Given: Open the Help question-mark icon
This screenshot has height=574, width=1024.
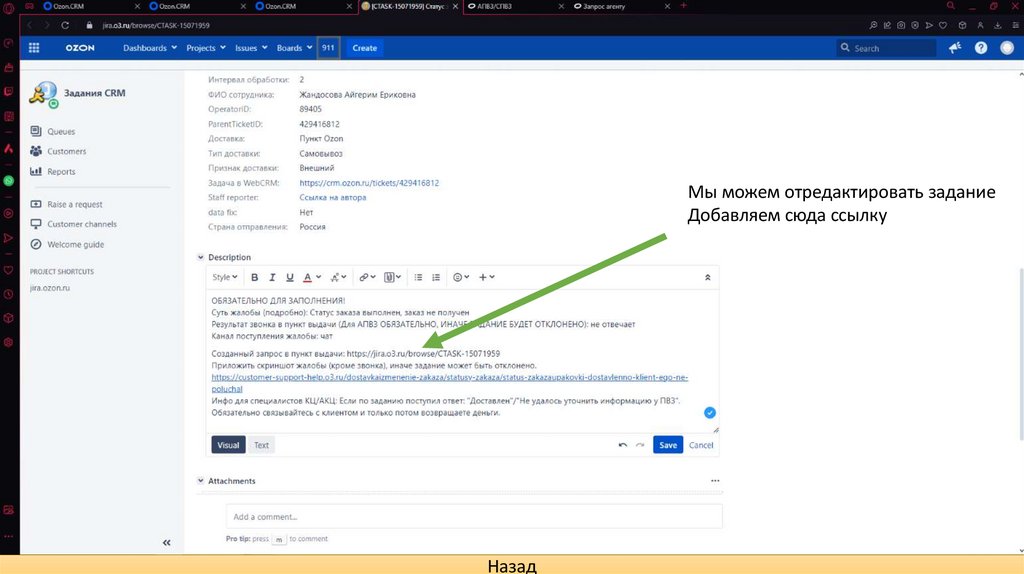Looking at the screenshot, I should point(981,48).
